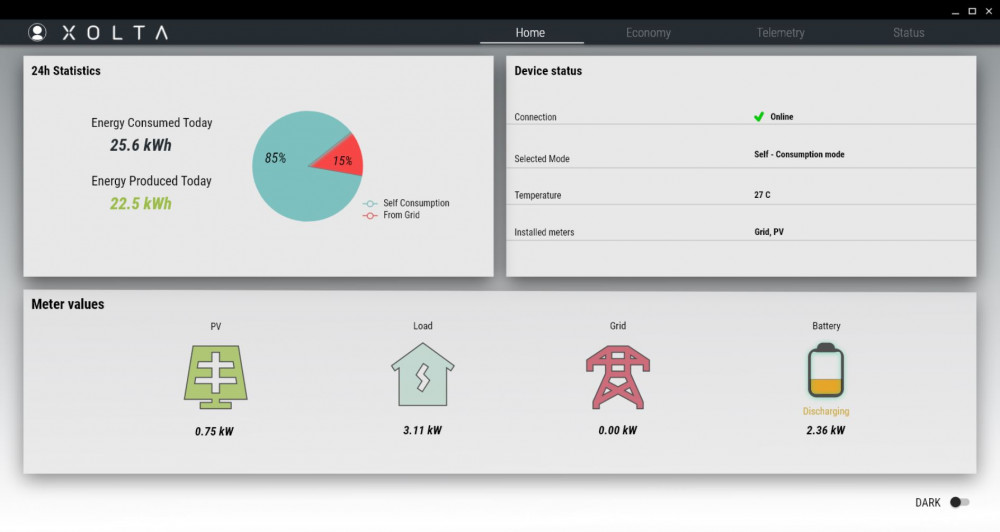Viewport: 1000px width, 532px height.
Task: Open the Economy tab
Action: (648, 33)
